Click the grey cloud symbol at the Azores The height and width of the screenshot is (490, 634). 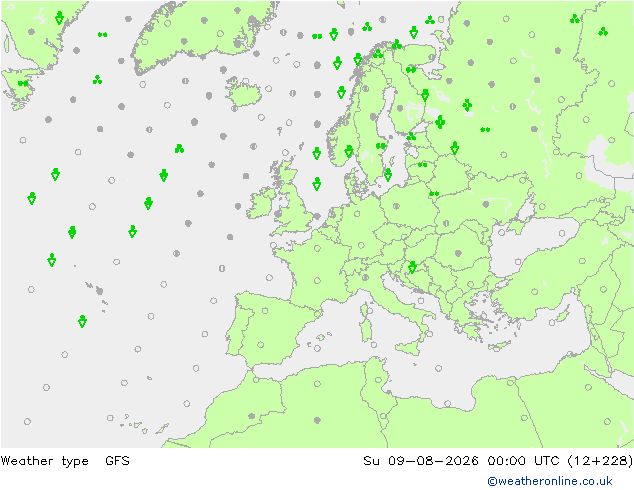(x=99, y=291)
